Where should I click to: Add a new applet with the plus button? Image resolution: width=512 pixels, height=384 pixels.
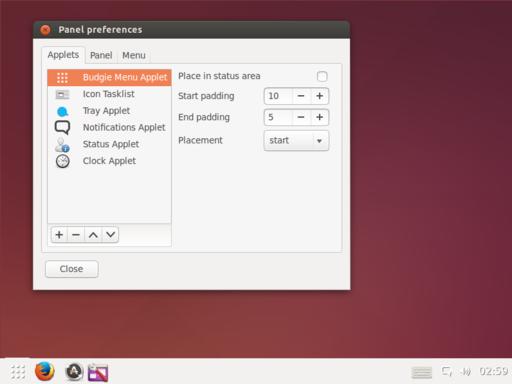59,235
